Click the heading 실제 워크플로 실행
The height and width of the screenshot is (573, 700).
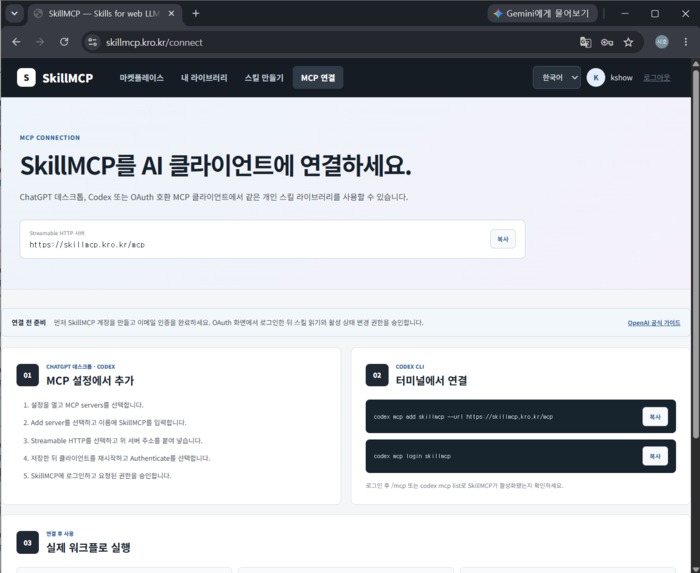pyautogui.click(x=88, y=548)
